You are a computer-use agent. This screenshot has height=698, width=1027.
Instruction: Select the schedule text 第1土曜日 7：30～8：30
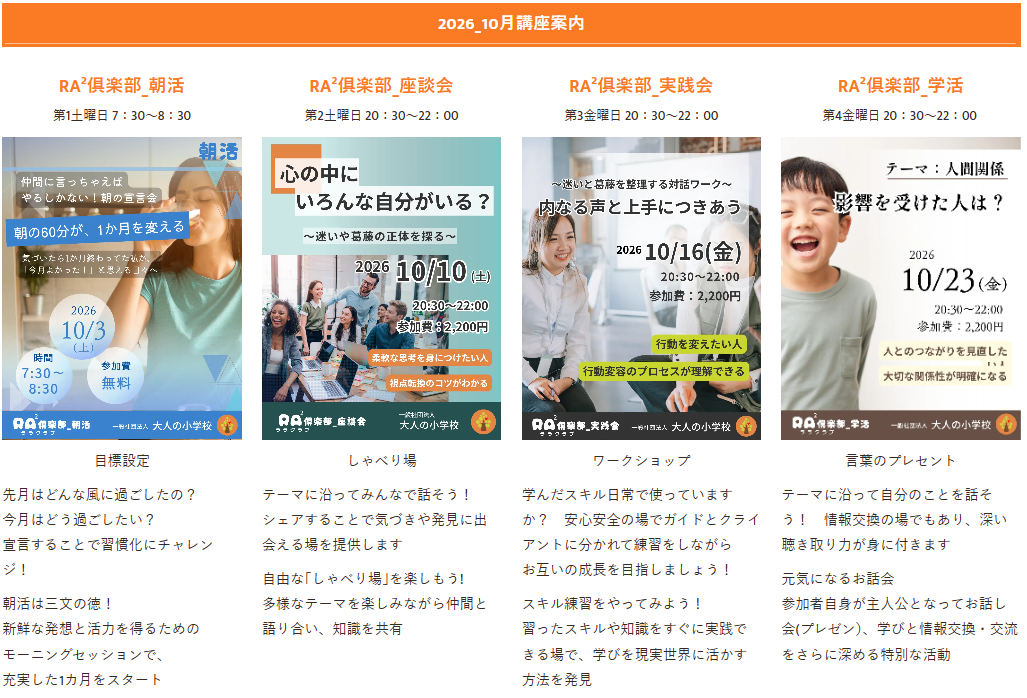(x=122, y=116)
